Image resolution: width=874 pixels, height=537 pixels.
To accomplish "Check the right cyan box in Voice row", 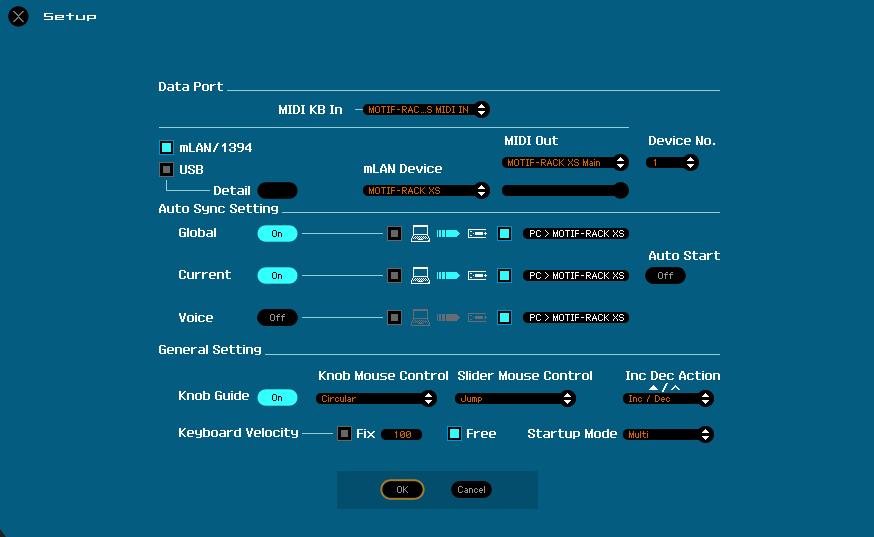I will (x=504, y=318).
